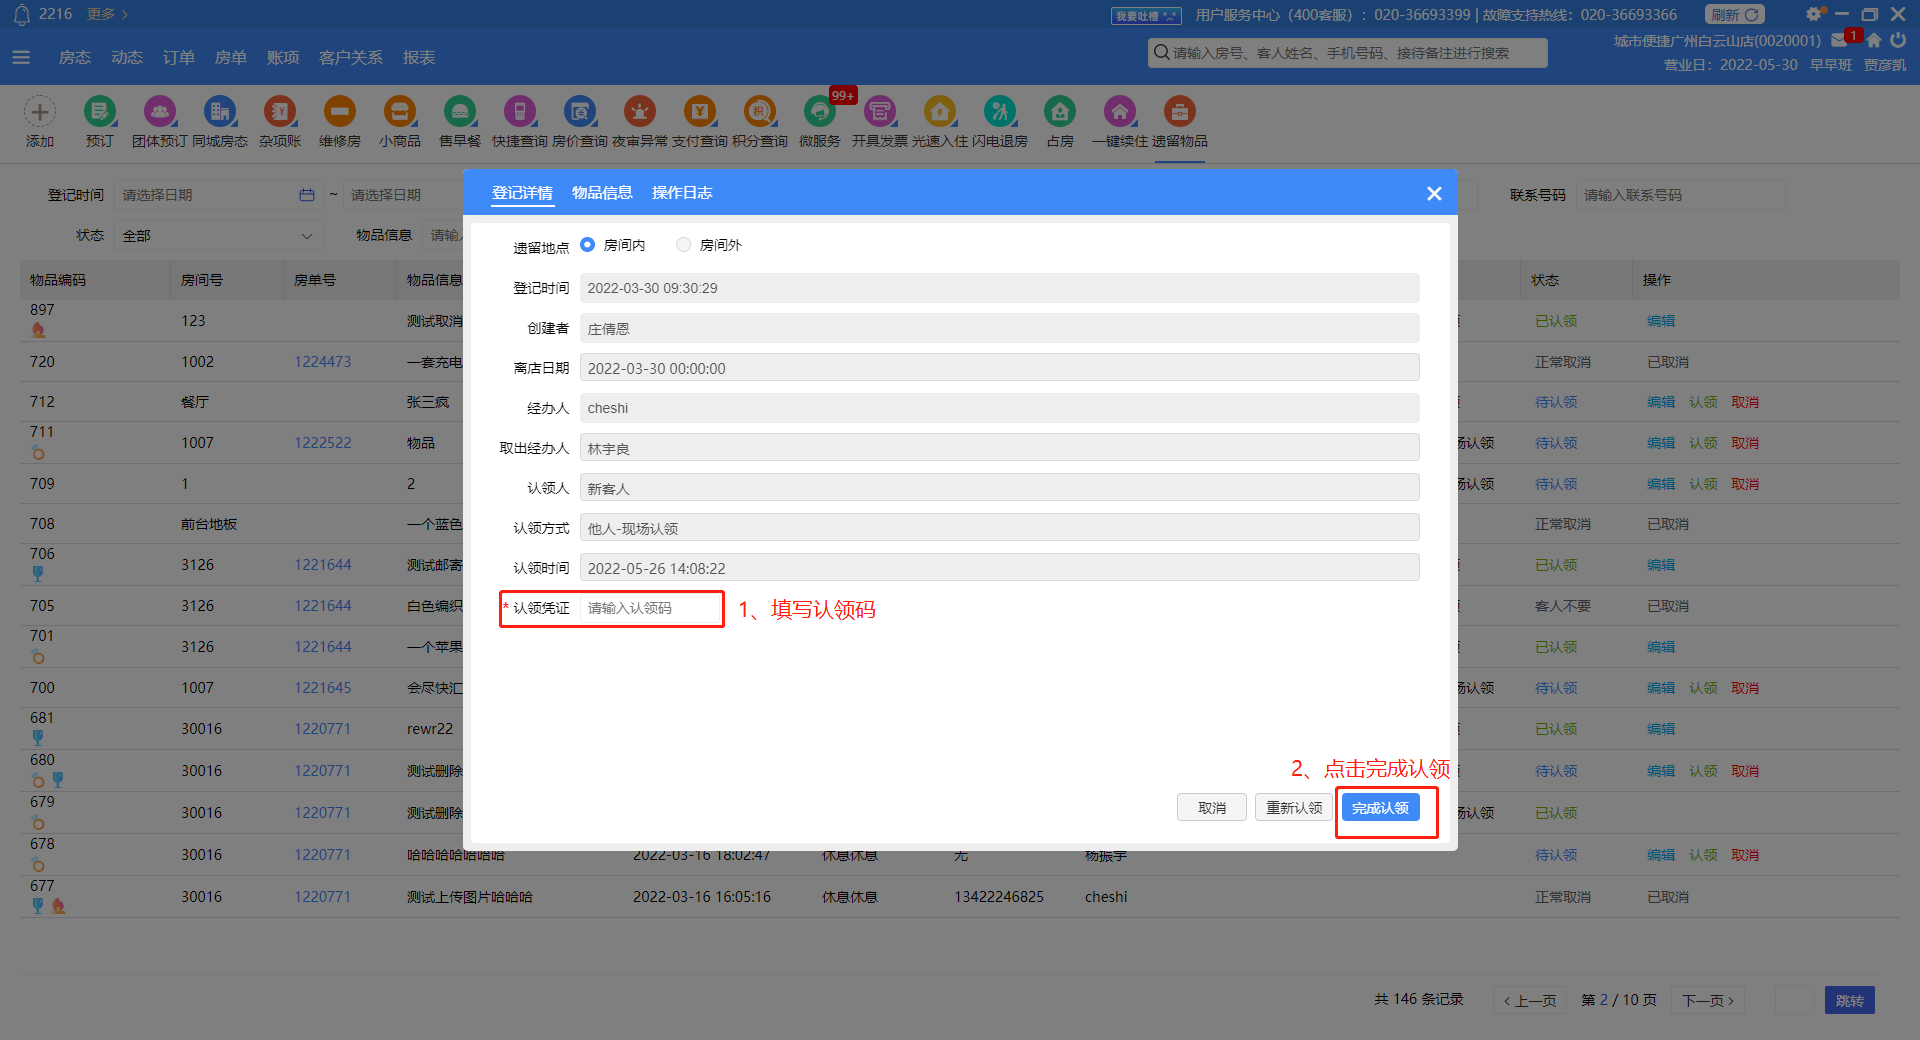This screenshot has height=1040, width=1920.
Task: Open 遗留物品 lost items icon
Action: point(1180,112)
